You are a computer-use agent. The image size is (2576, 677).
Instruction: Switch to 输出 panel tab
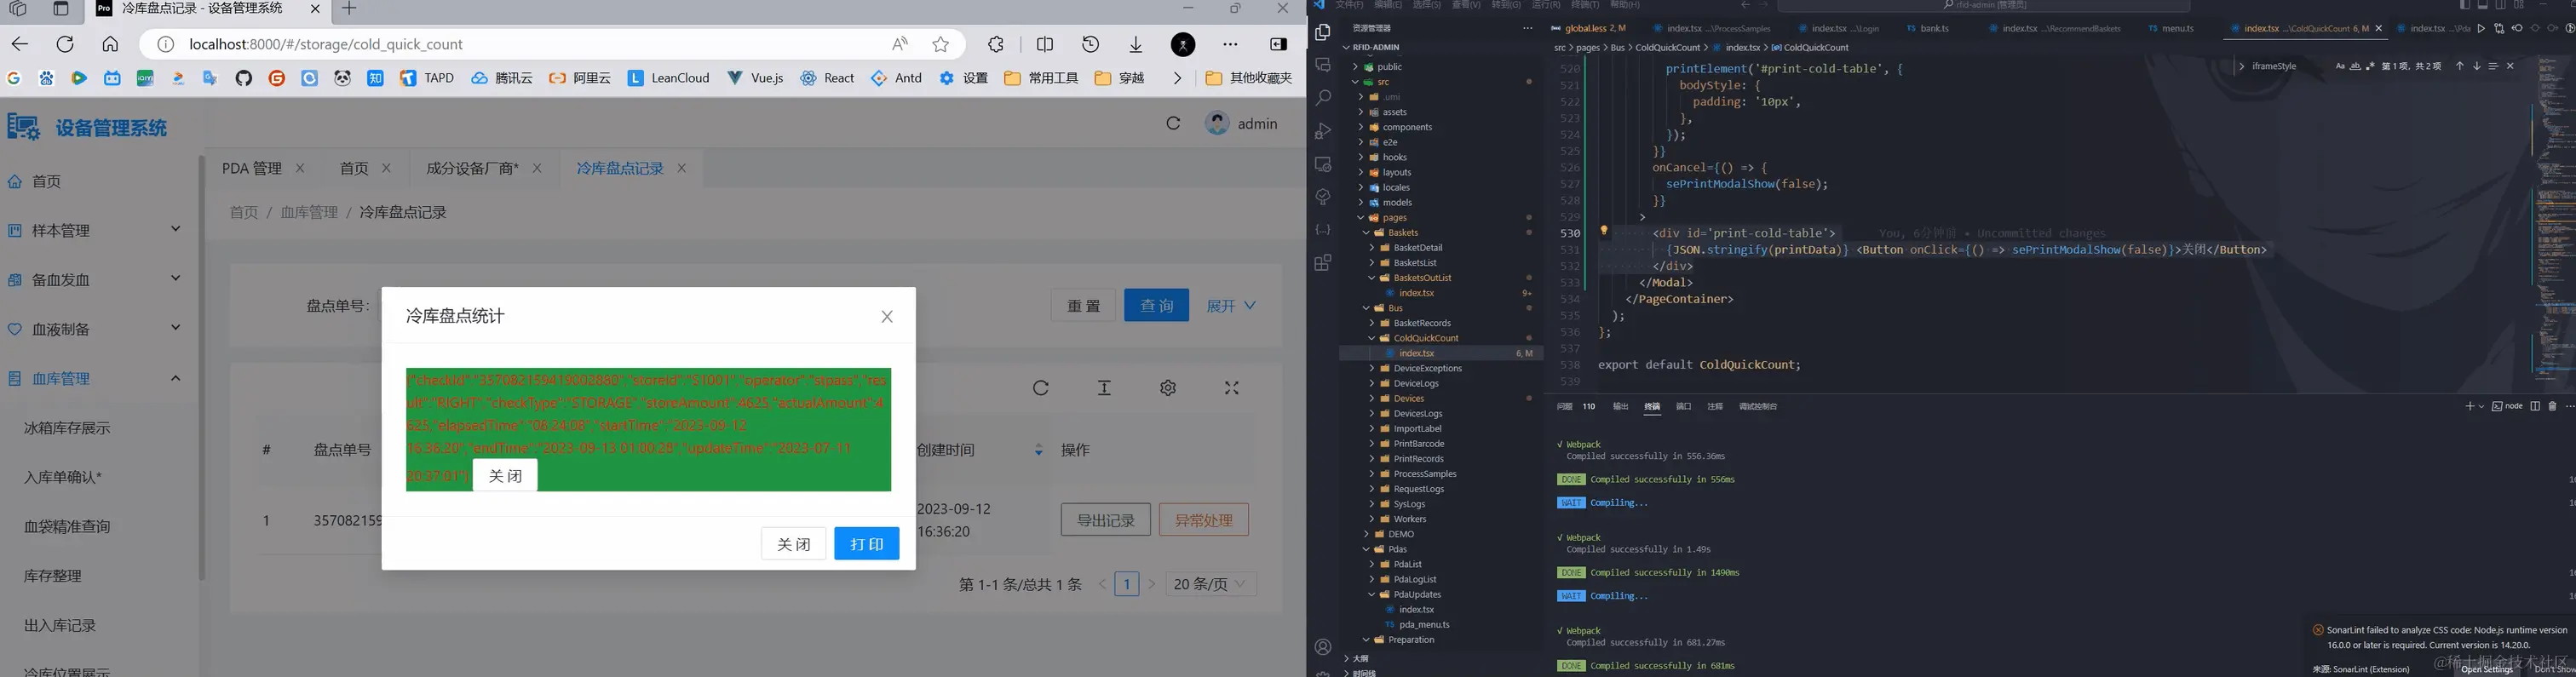1621,406
